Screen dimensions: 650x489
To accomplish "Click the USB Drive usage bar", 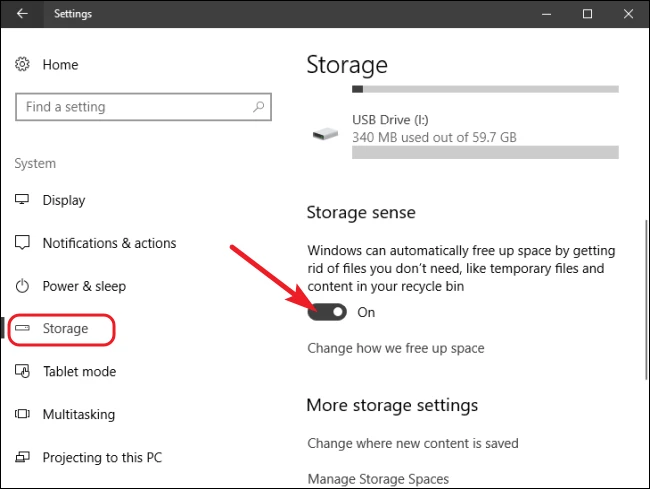I will click(484, 152).
